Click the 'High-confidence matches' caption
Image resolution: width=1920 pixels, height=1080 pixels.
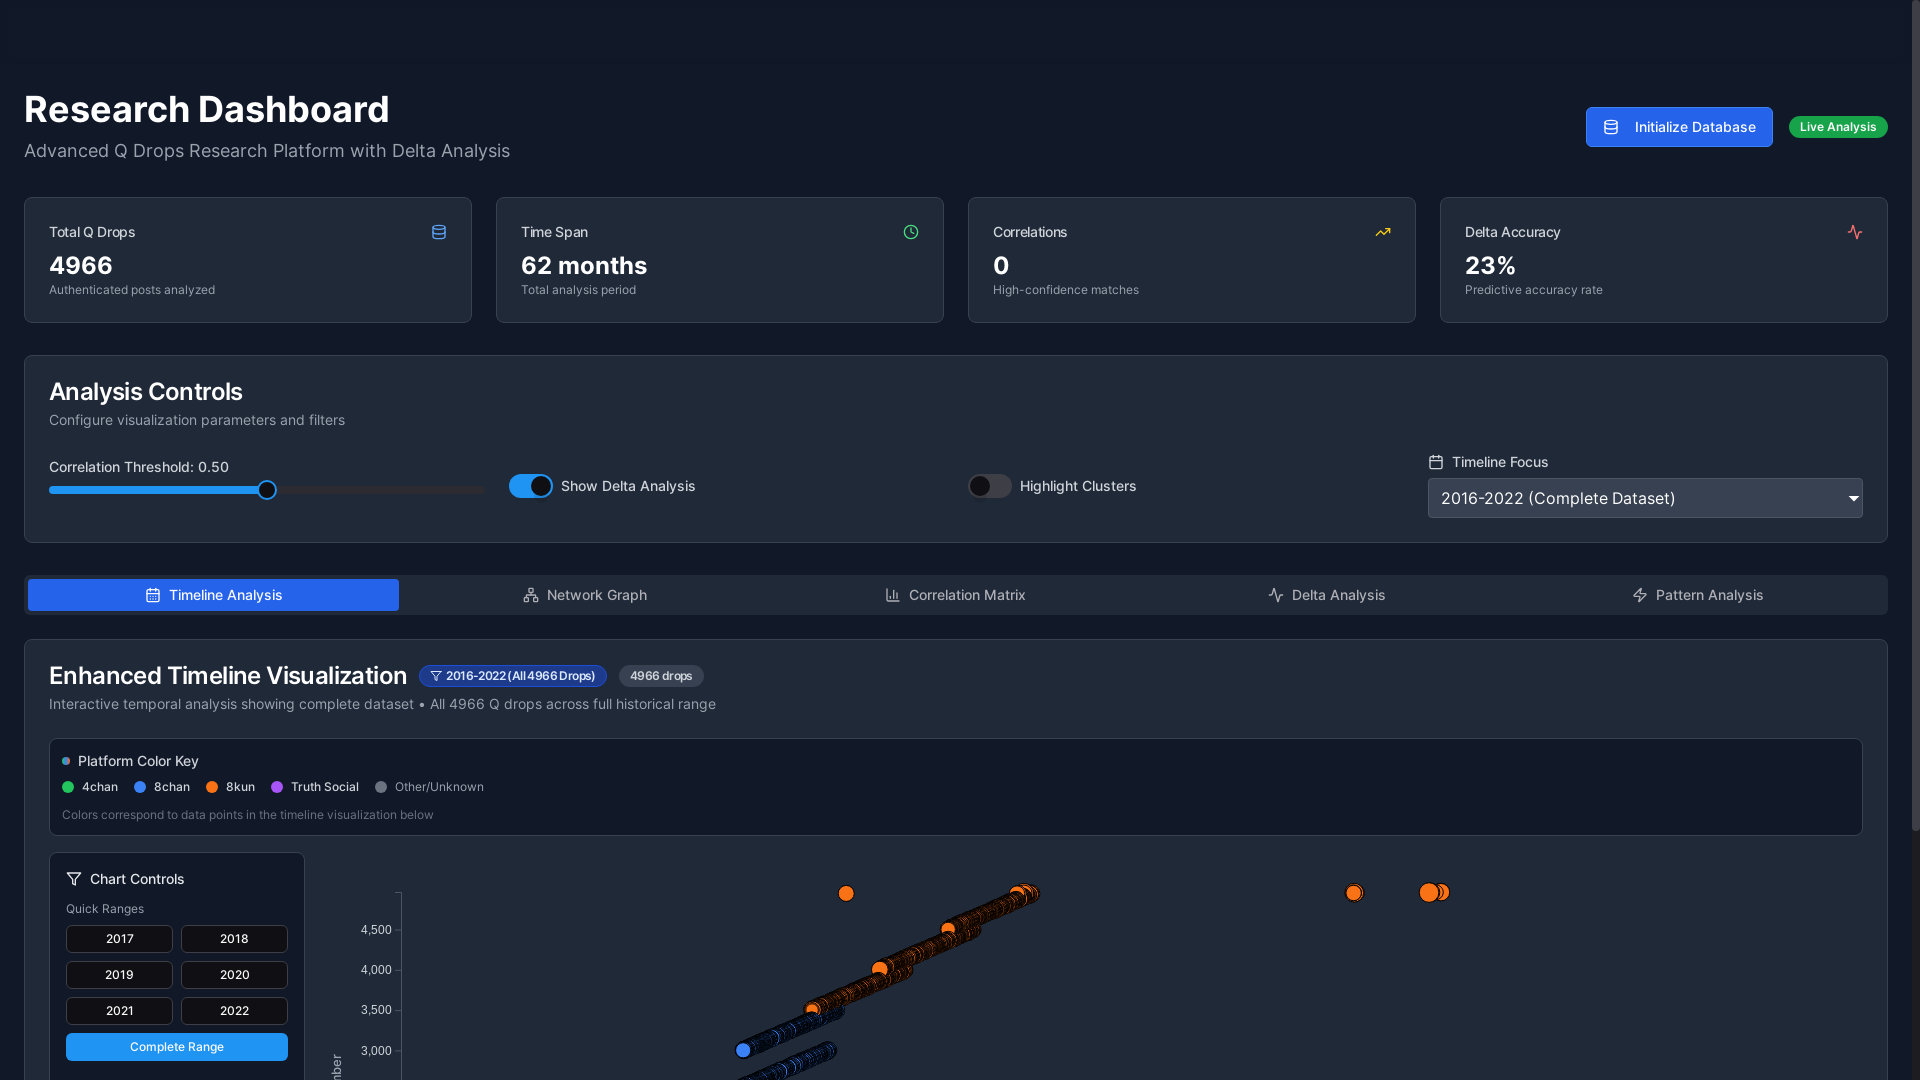[x=1066, y=290]
